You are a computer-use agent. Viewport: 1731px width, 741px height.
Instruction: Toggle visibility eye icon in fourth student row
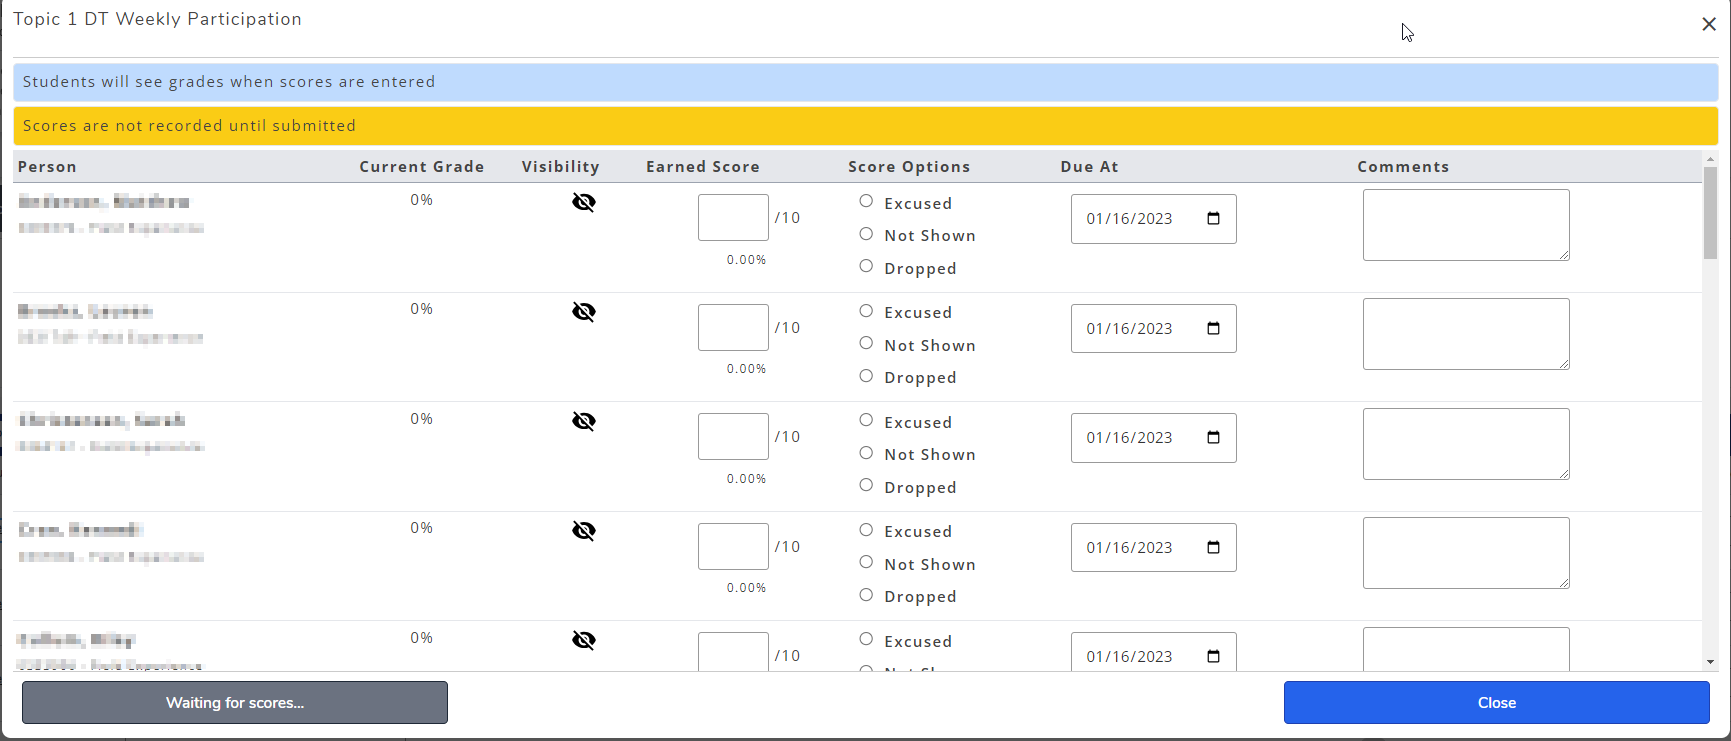pos(584,531)
